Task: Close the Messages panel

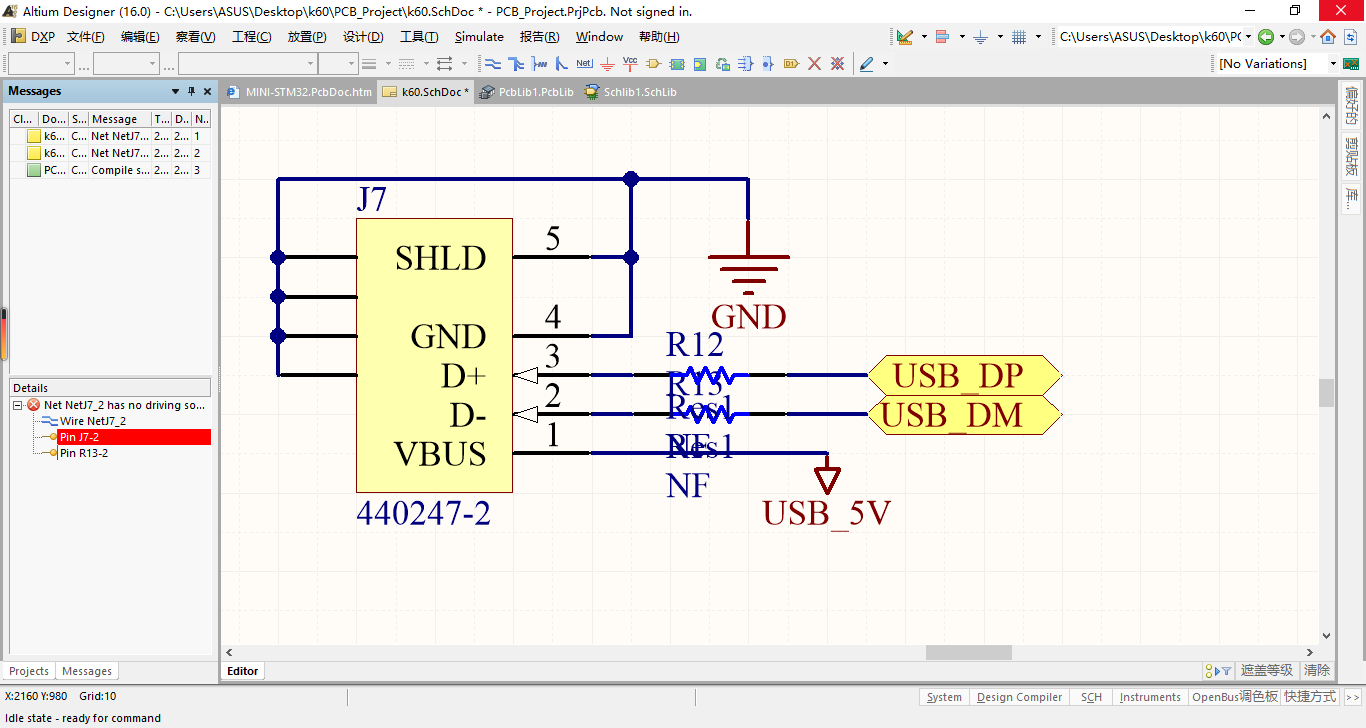Action: click(x=207, y=91)
